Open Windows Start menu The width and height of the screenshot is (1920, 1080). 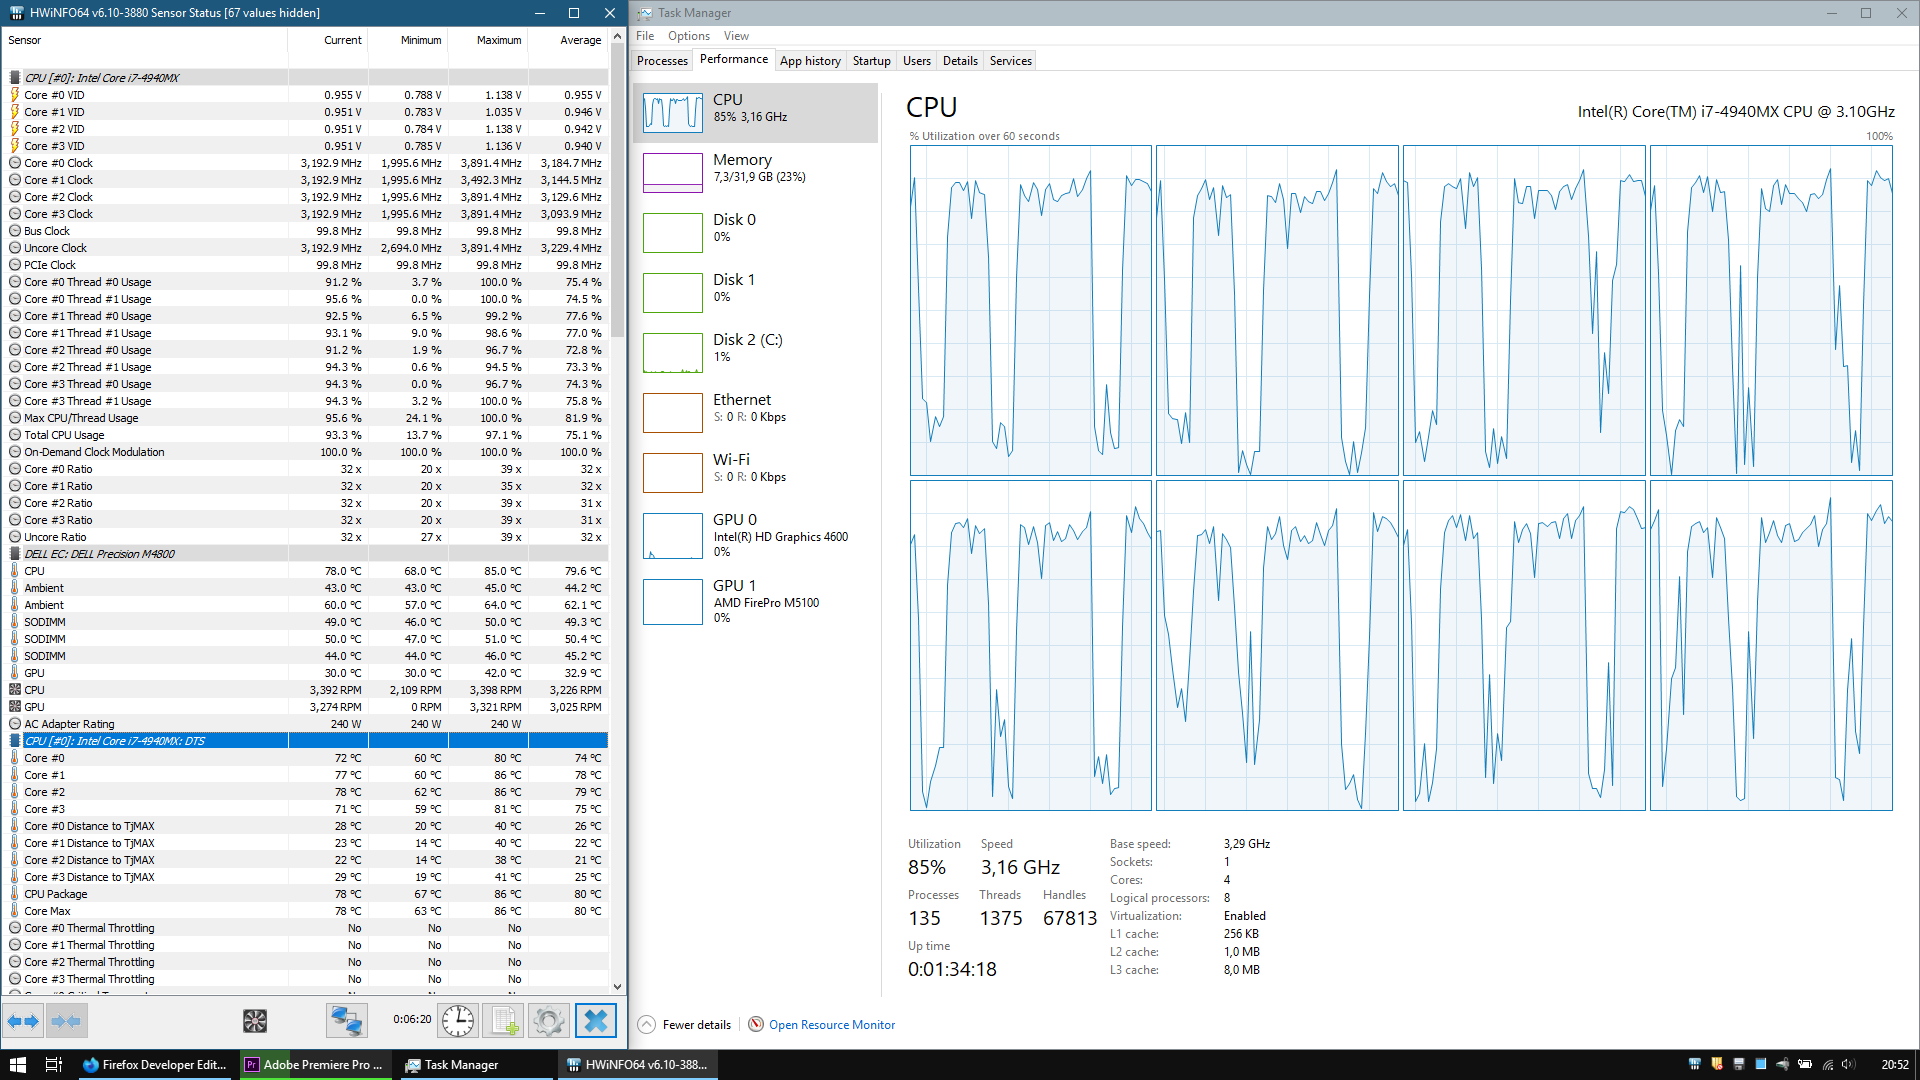pyautogui.click(x=17, y=1065)
